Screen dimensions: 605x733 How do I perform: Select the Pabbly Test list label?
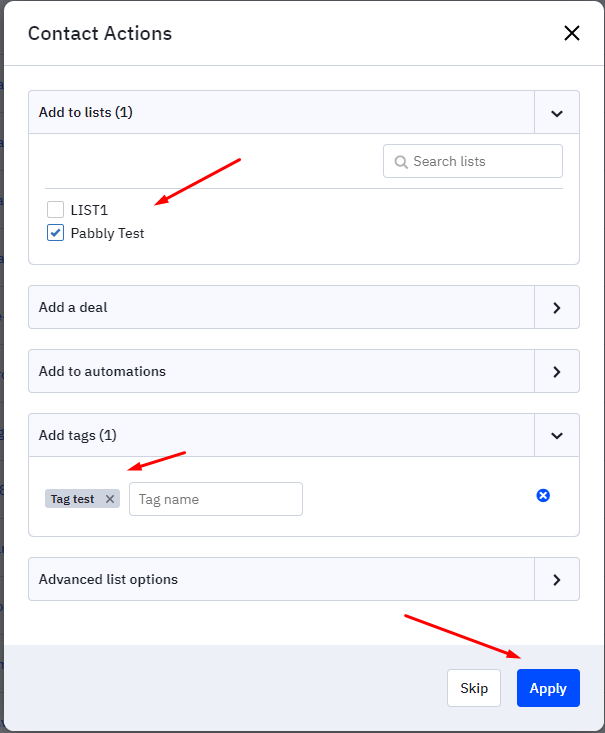click(107, 233)
